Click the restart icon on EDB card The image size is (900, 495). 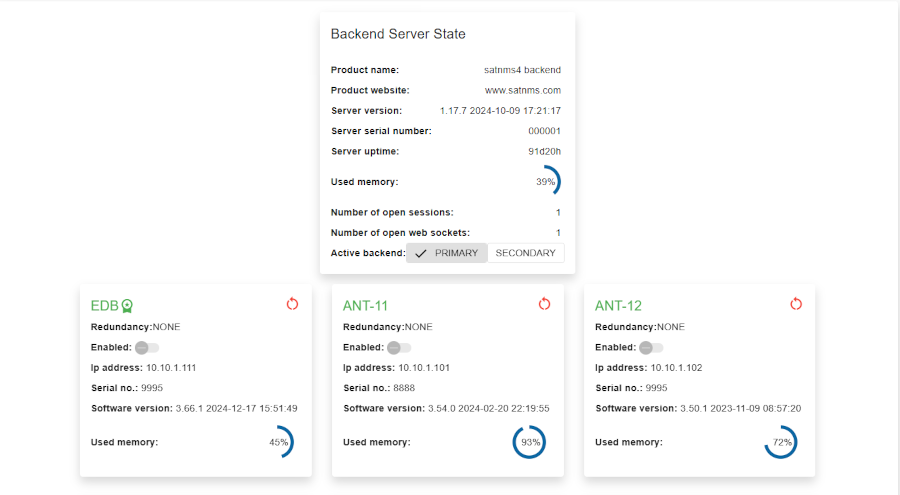pos(292,304)
